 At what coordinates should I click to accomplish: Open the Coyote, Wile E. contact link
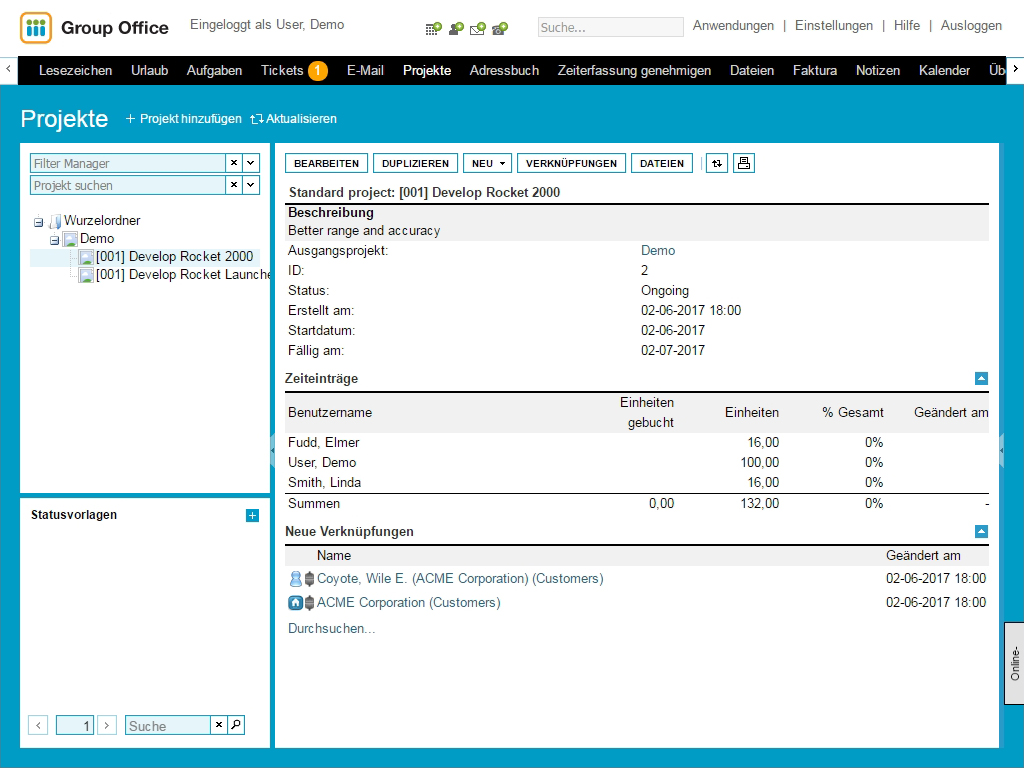click(x=460, y=578)
